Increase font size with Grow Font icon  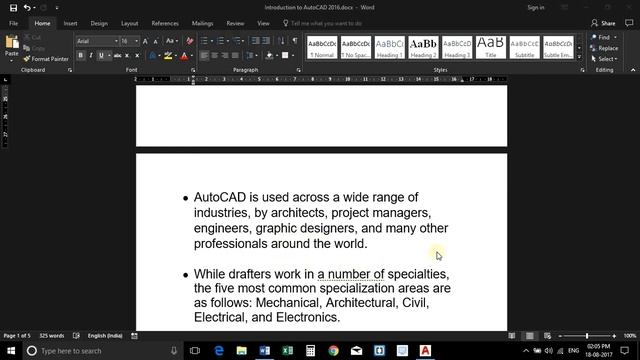pyautogui.click(x=145, y=41)
